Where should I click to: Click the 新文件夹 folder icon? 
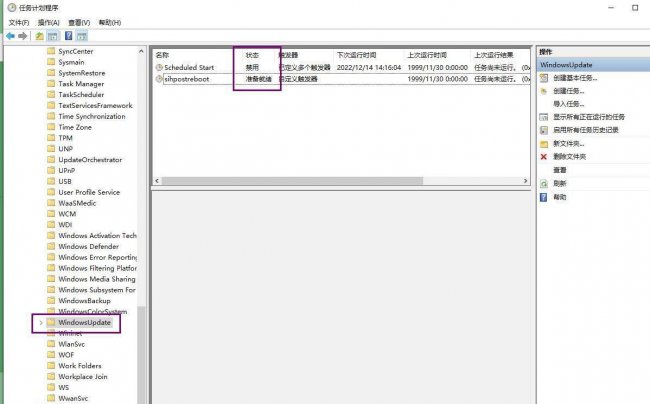pyautogui.click(x=544, y=144)
